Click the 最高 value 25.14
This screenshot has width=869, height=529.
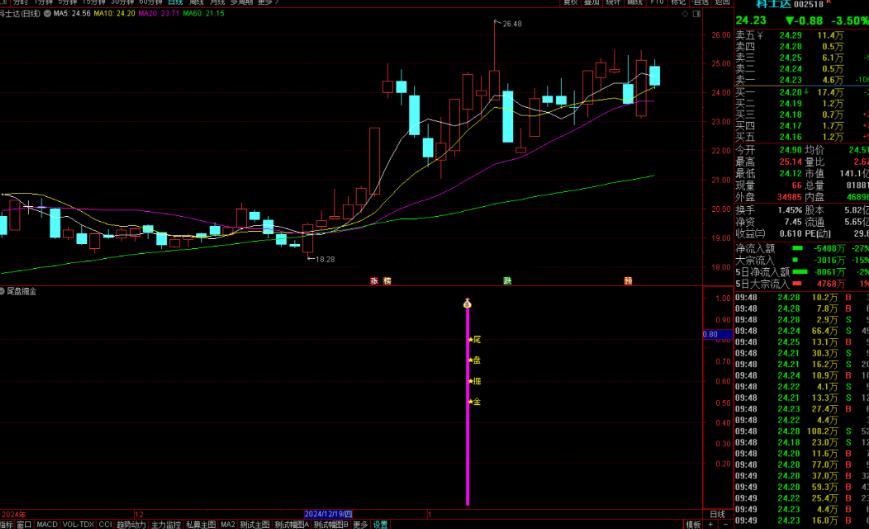tap(790, 162)
